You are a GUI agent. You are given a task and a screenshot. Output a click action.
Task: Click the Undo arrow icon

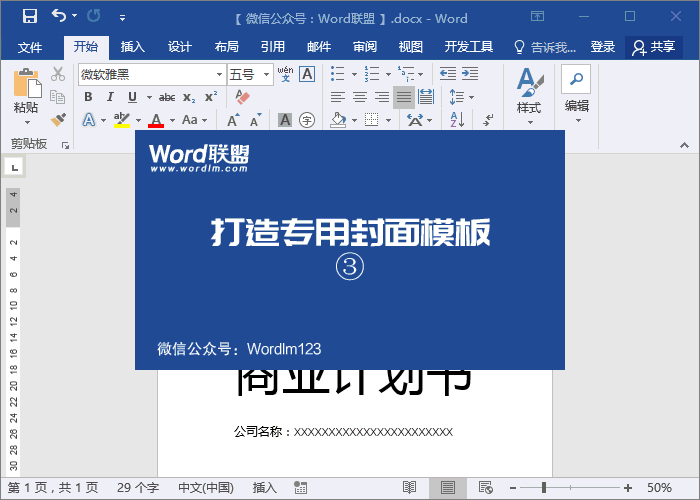[59, 17]
